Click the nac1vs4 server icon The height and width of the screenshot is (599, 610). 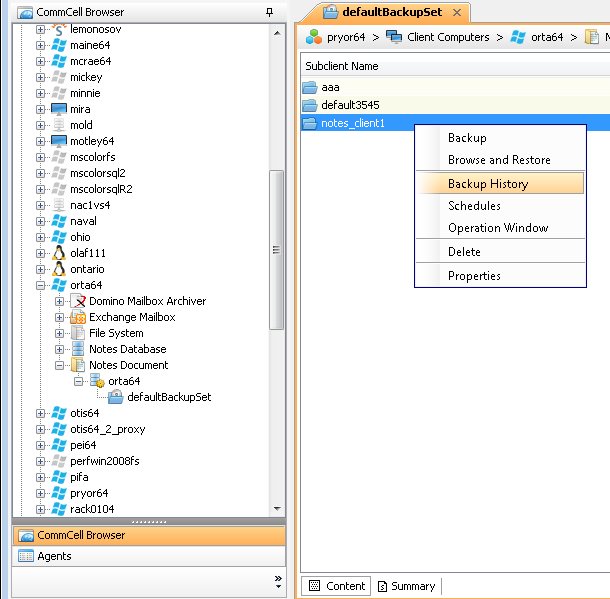tap(59, 205)
